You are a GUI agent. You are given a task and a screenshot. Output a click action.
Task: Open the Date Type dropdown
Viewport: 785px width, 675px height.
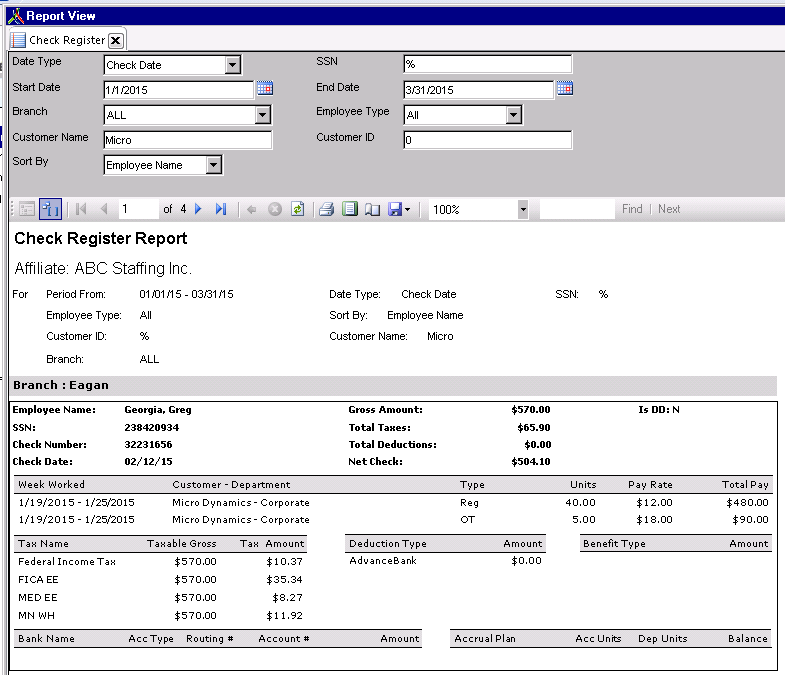pos(233,65)
